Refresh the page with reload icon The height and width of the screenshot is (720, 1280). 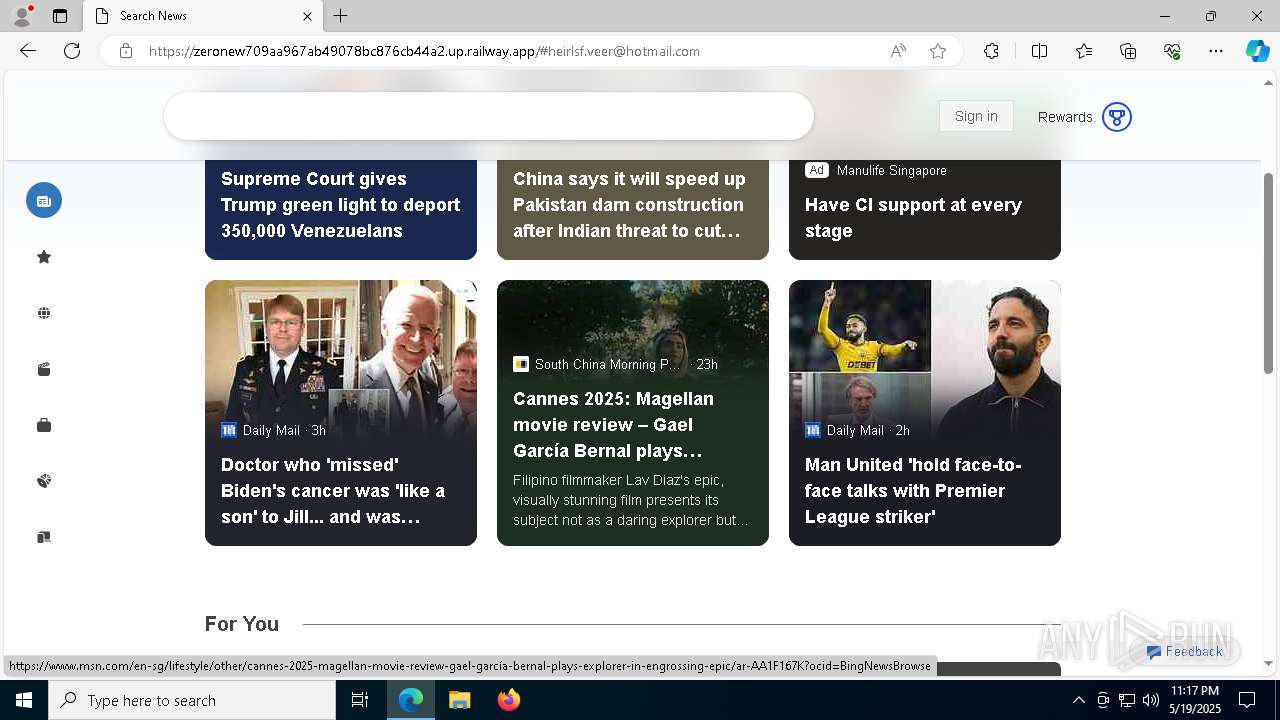tap(72, 51)
